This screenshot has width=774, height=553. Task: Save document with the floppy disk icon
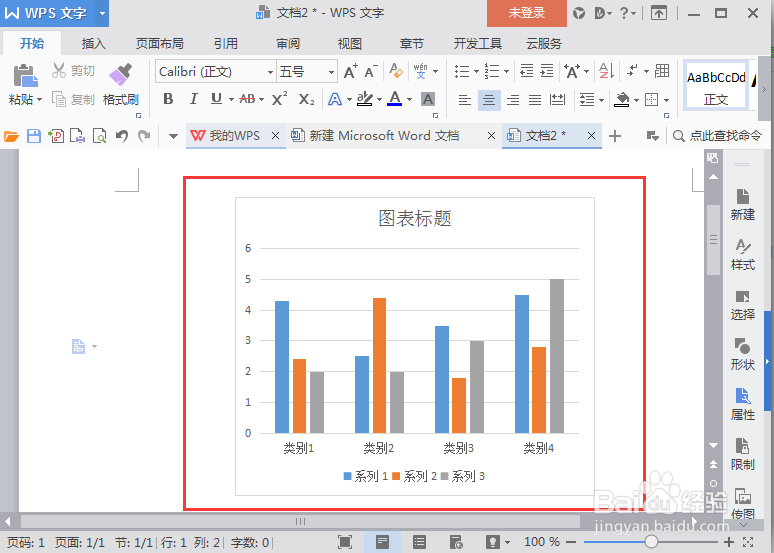pos(34,136)
